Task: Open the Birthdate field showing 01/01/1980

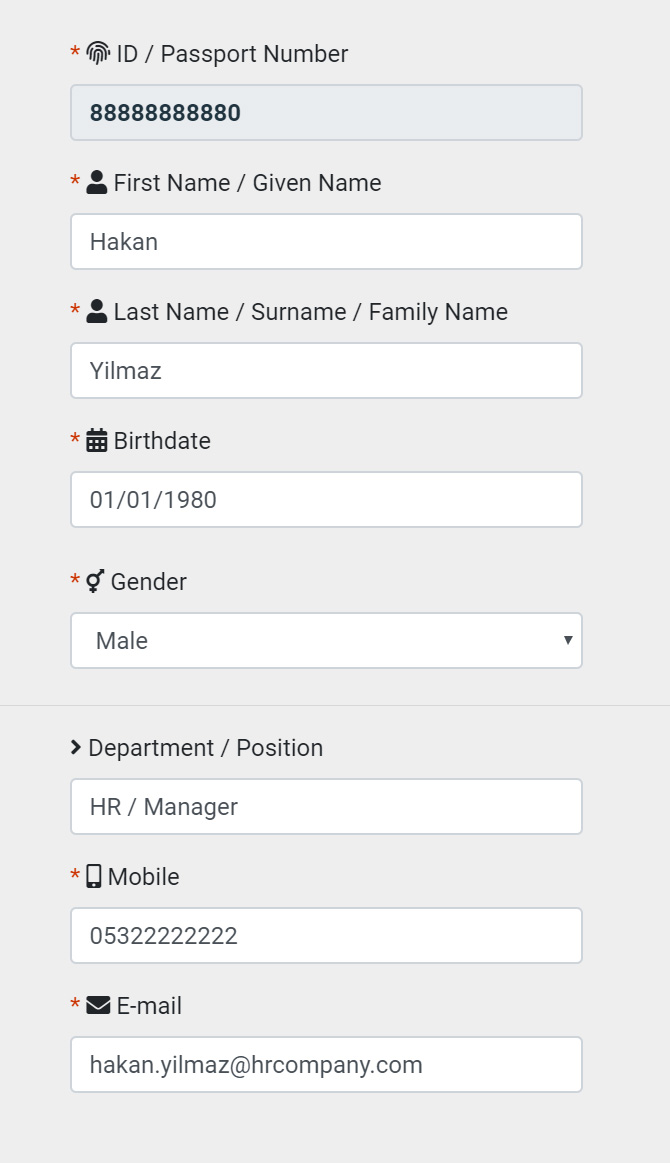Action: tap(326, 500)
